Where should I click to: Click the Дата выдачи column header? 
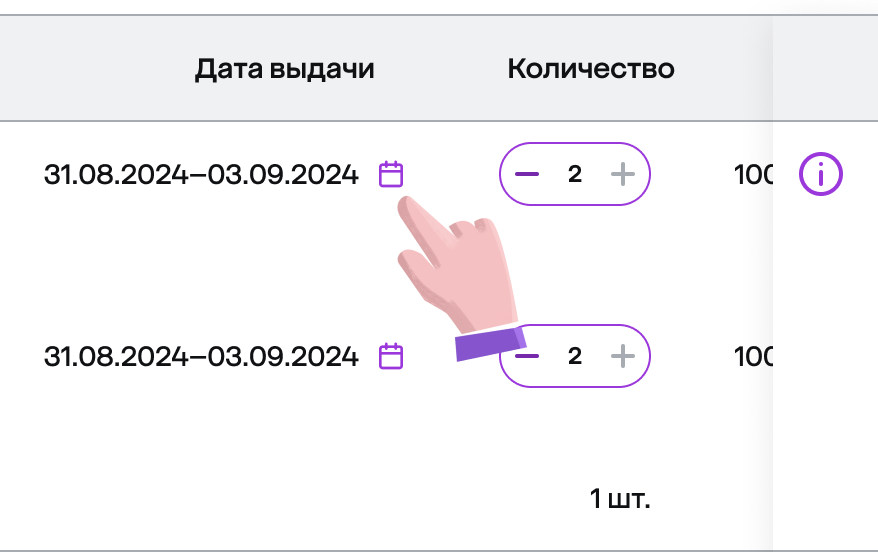(284, 69)
